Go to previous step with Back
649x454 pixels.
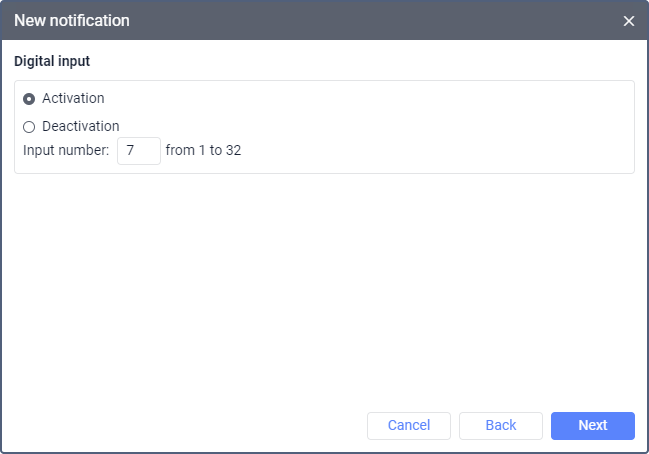(500, 426)
